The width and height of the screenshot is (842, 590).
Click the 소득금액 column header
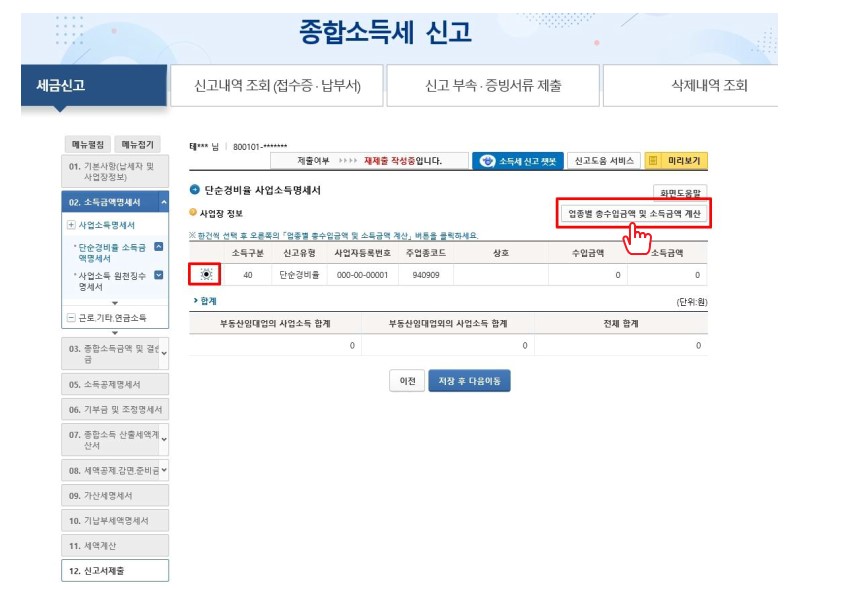(667, 253)
